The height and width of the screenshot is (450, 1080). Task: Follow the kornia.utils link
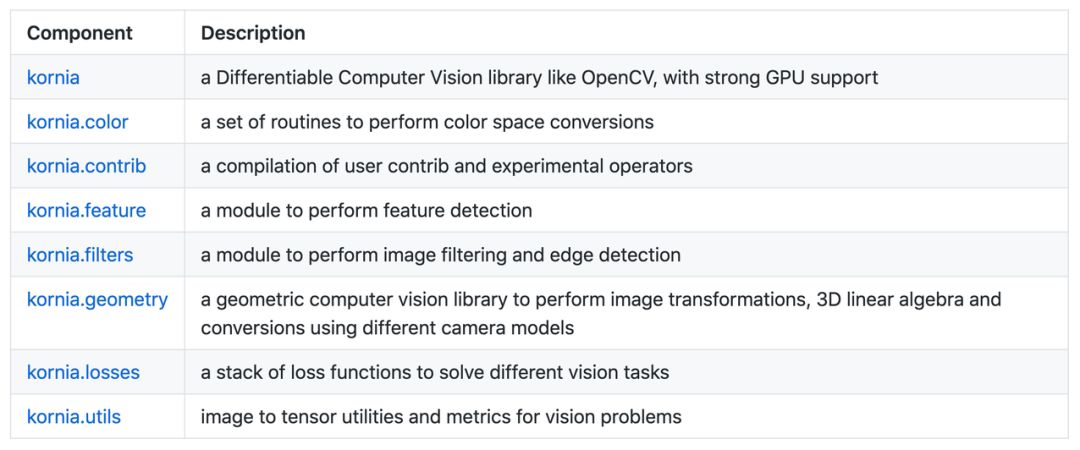click(x=74, y=417)
